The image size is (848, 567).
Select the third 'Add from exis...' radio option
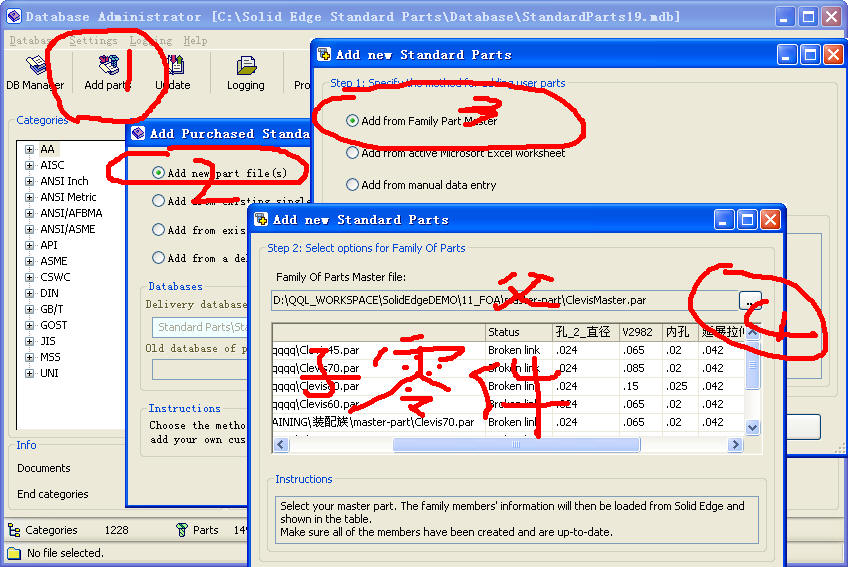158,229
